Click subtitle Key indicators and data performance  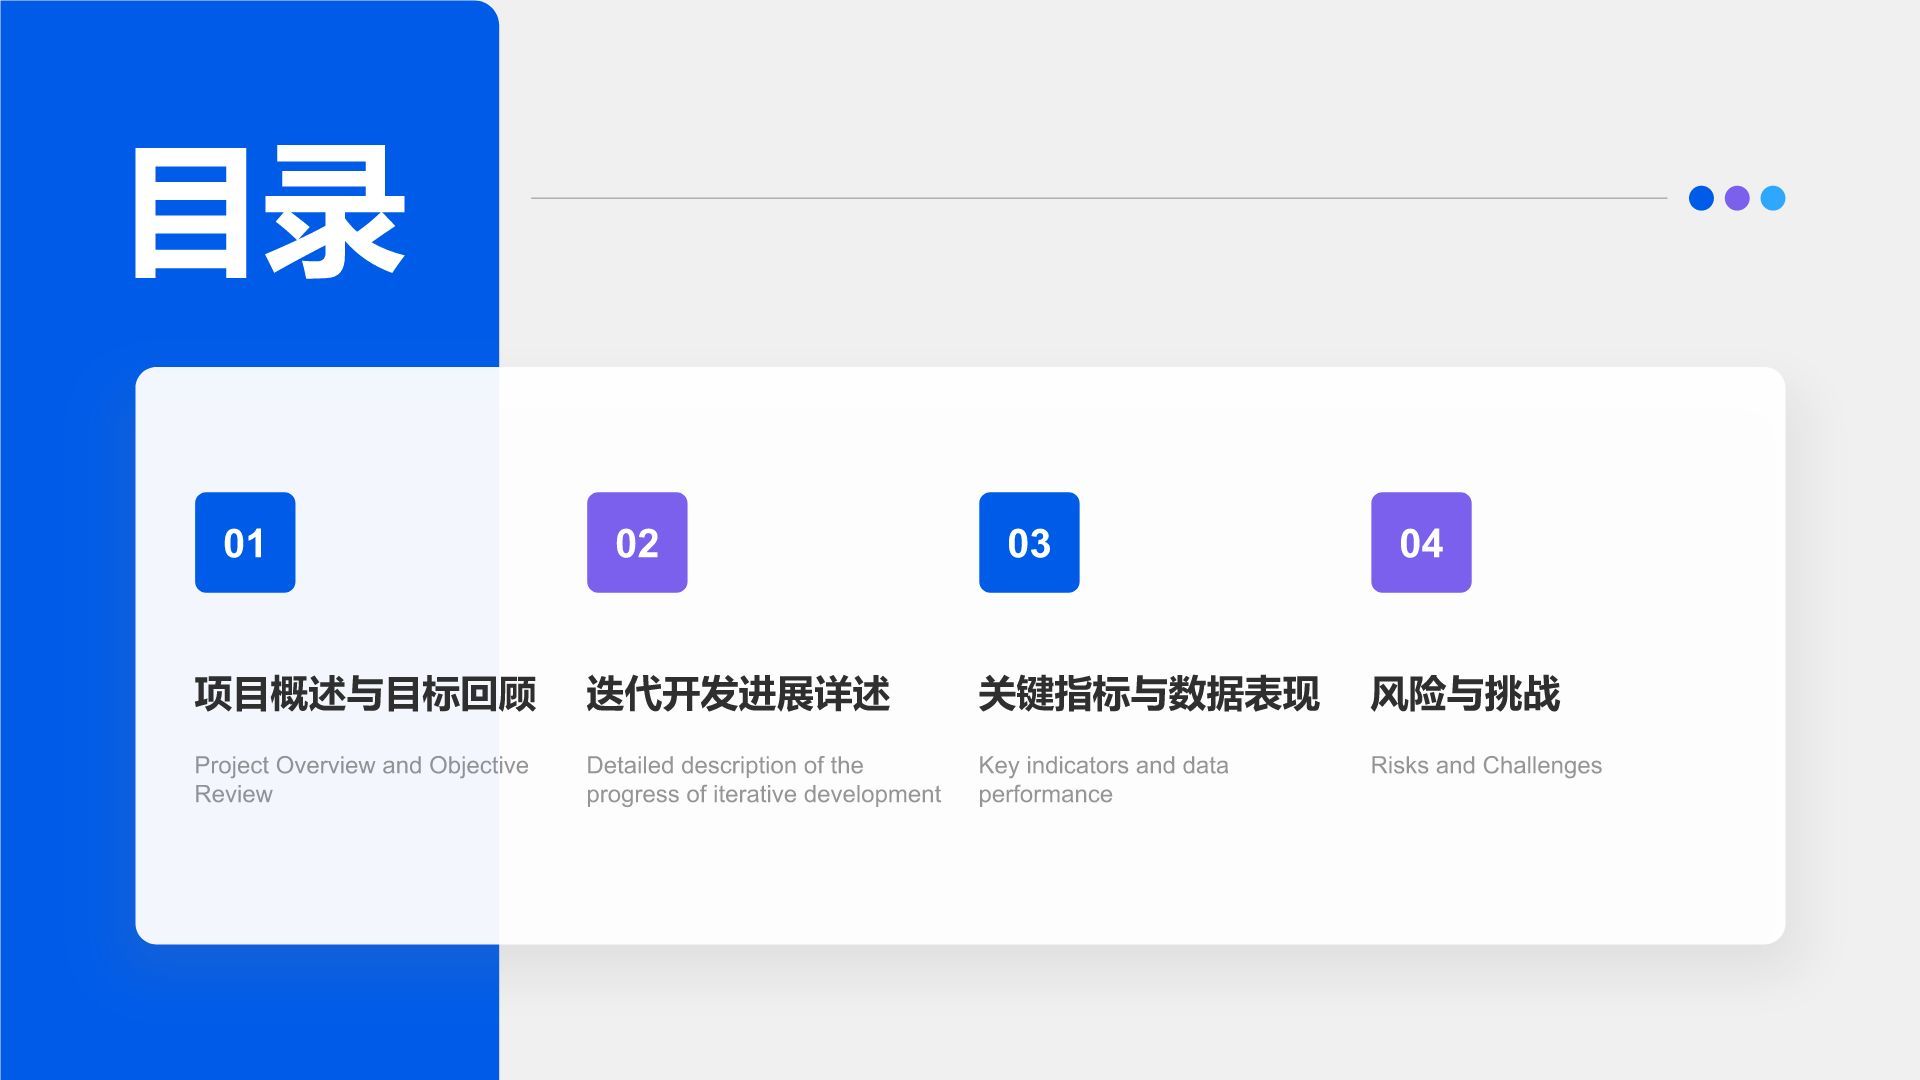point(1103,779)
